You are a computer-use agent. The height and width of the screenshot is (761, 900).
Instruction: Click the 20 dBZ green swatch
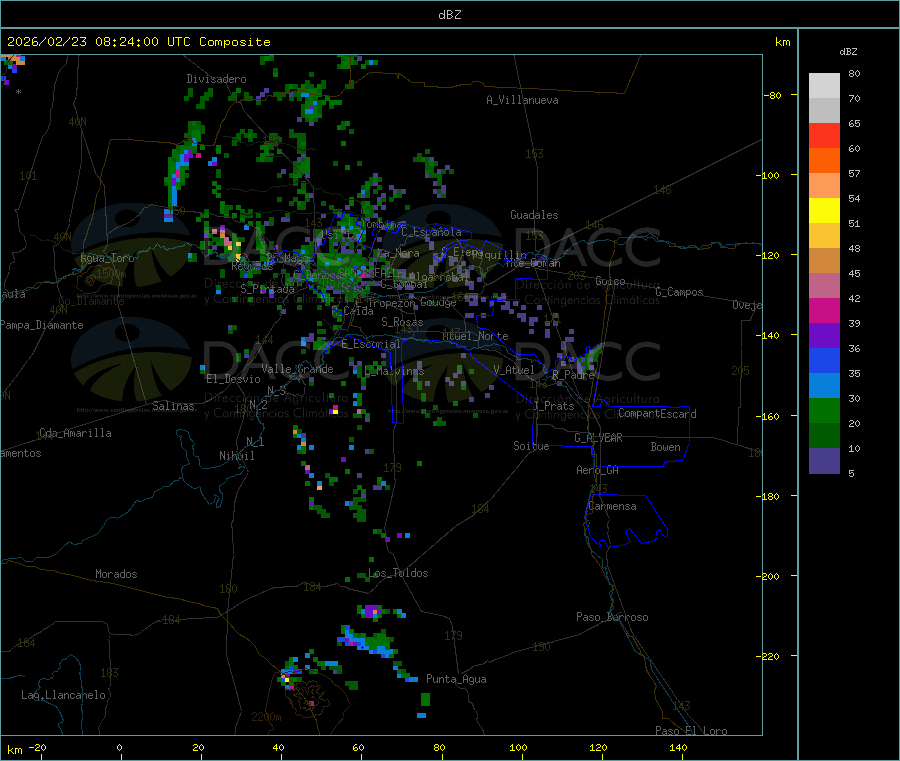tap(824, 435)
